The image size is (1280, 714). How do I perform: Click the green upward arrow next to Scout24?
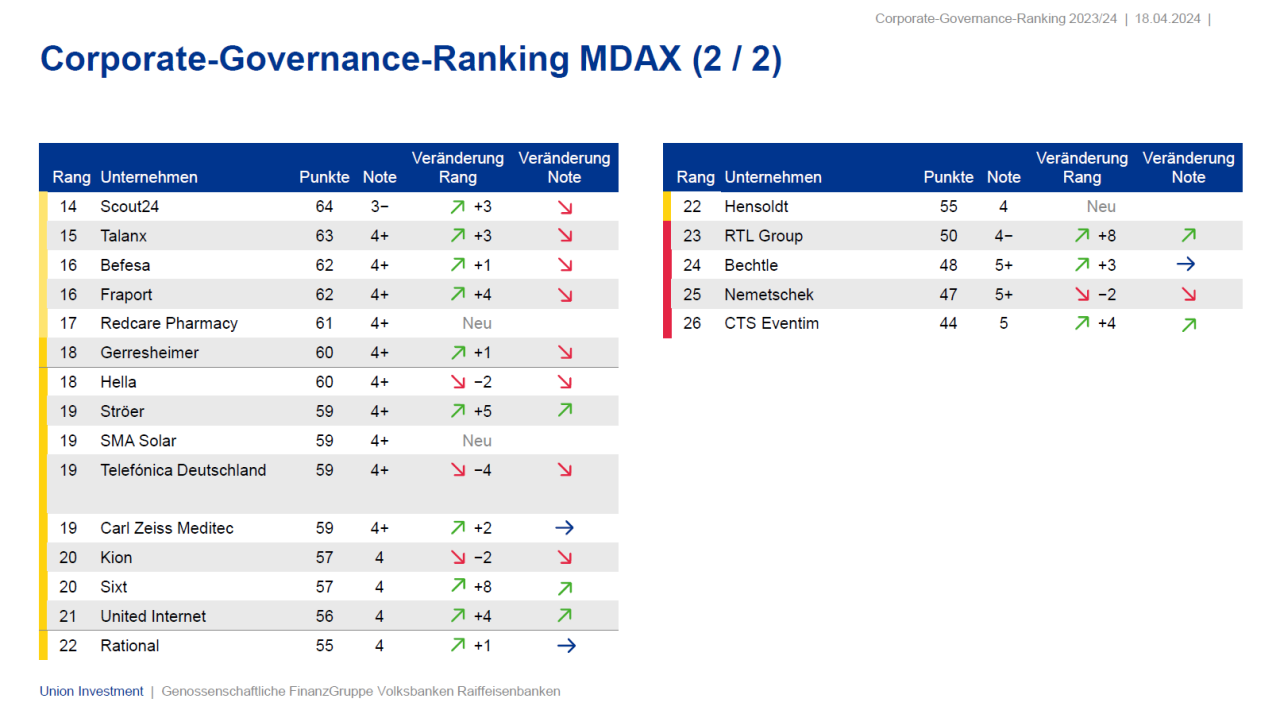[458, 206]
